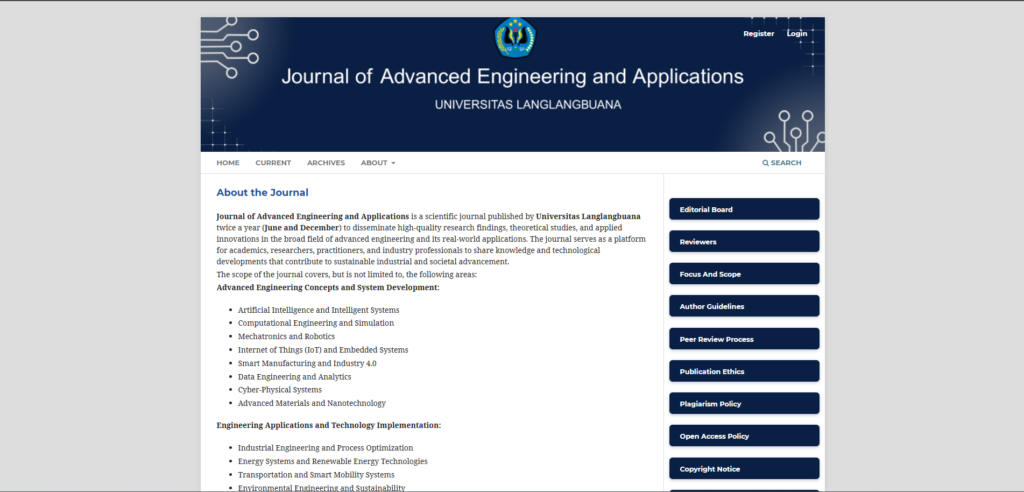Open the Home menu item
This screenshot has height=492, width=1024.
[228, 163]
